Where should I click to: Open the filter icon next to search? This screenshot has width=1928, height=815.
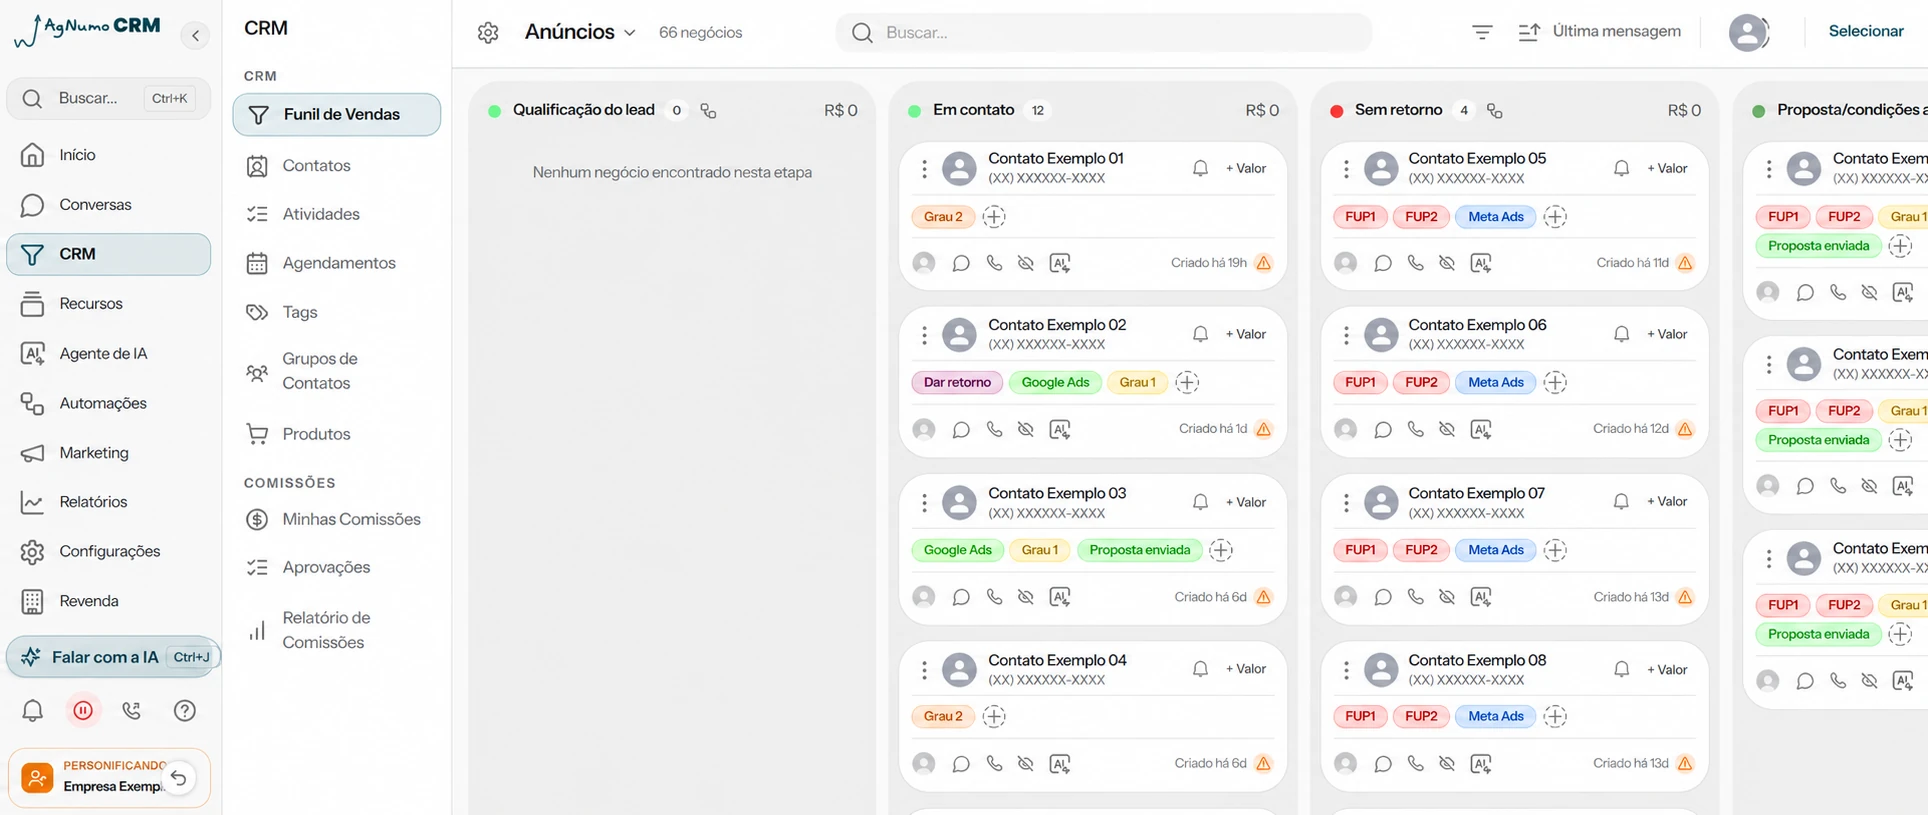[x=1482, y=32]
